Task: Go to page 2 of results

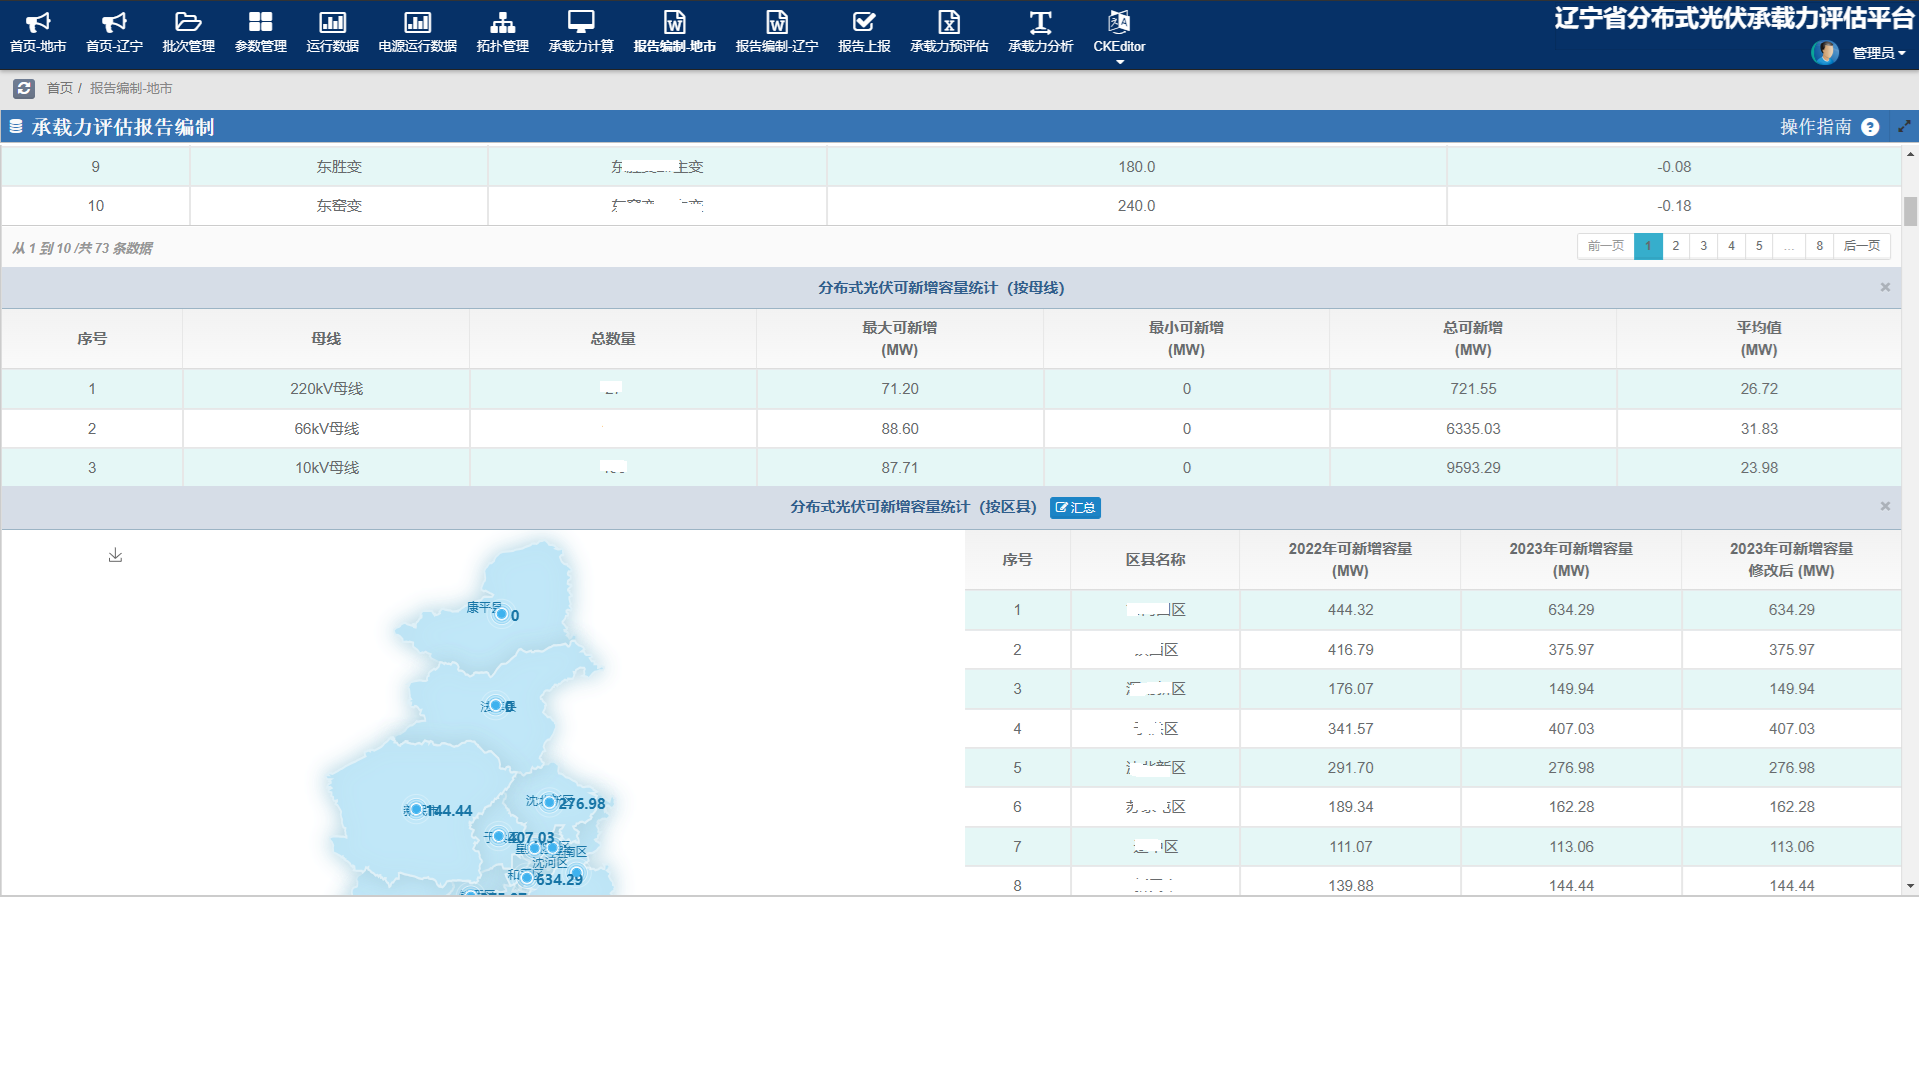Action: coord(1676,246)
